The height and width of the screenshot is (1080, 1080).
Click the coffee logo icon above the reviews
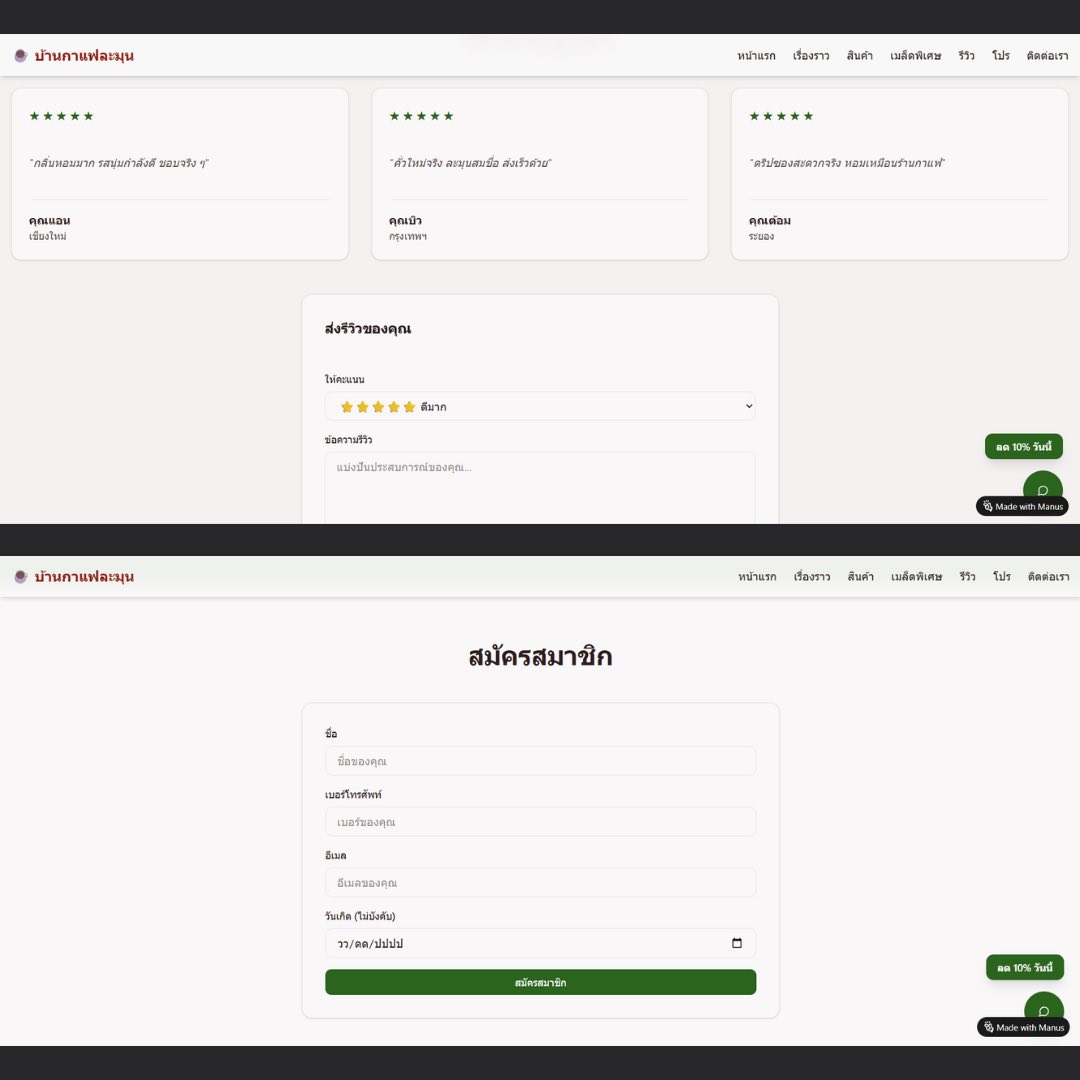[20, 56]
